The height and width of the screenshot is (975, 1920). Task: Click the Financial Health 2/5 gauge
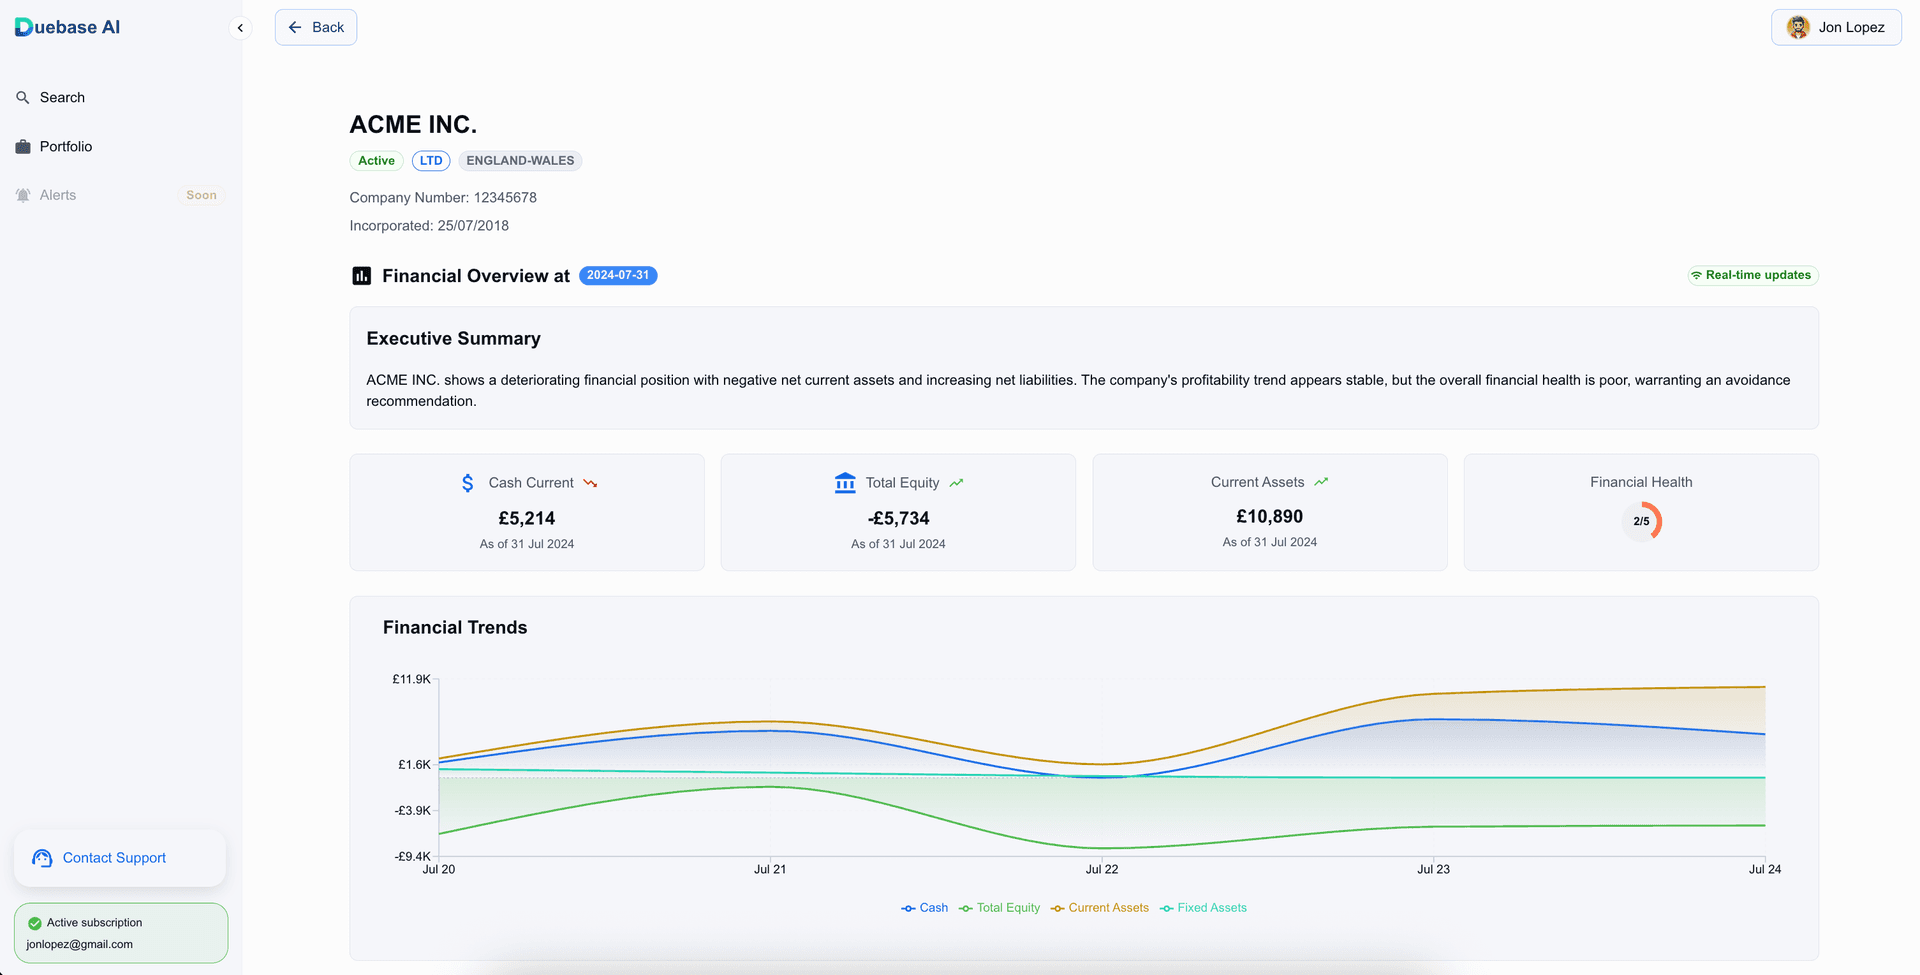point(1643,520)
